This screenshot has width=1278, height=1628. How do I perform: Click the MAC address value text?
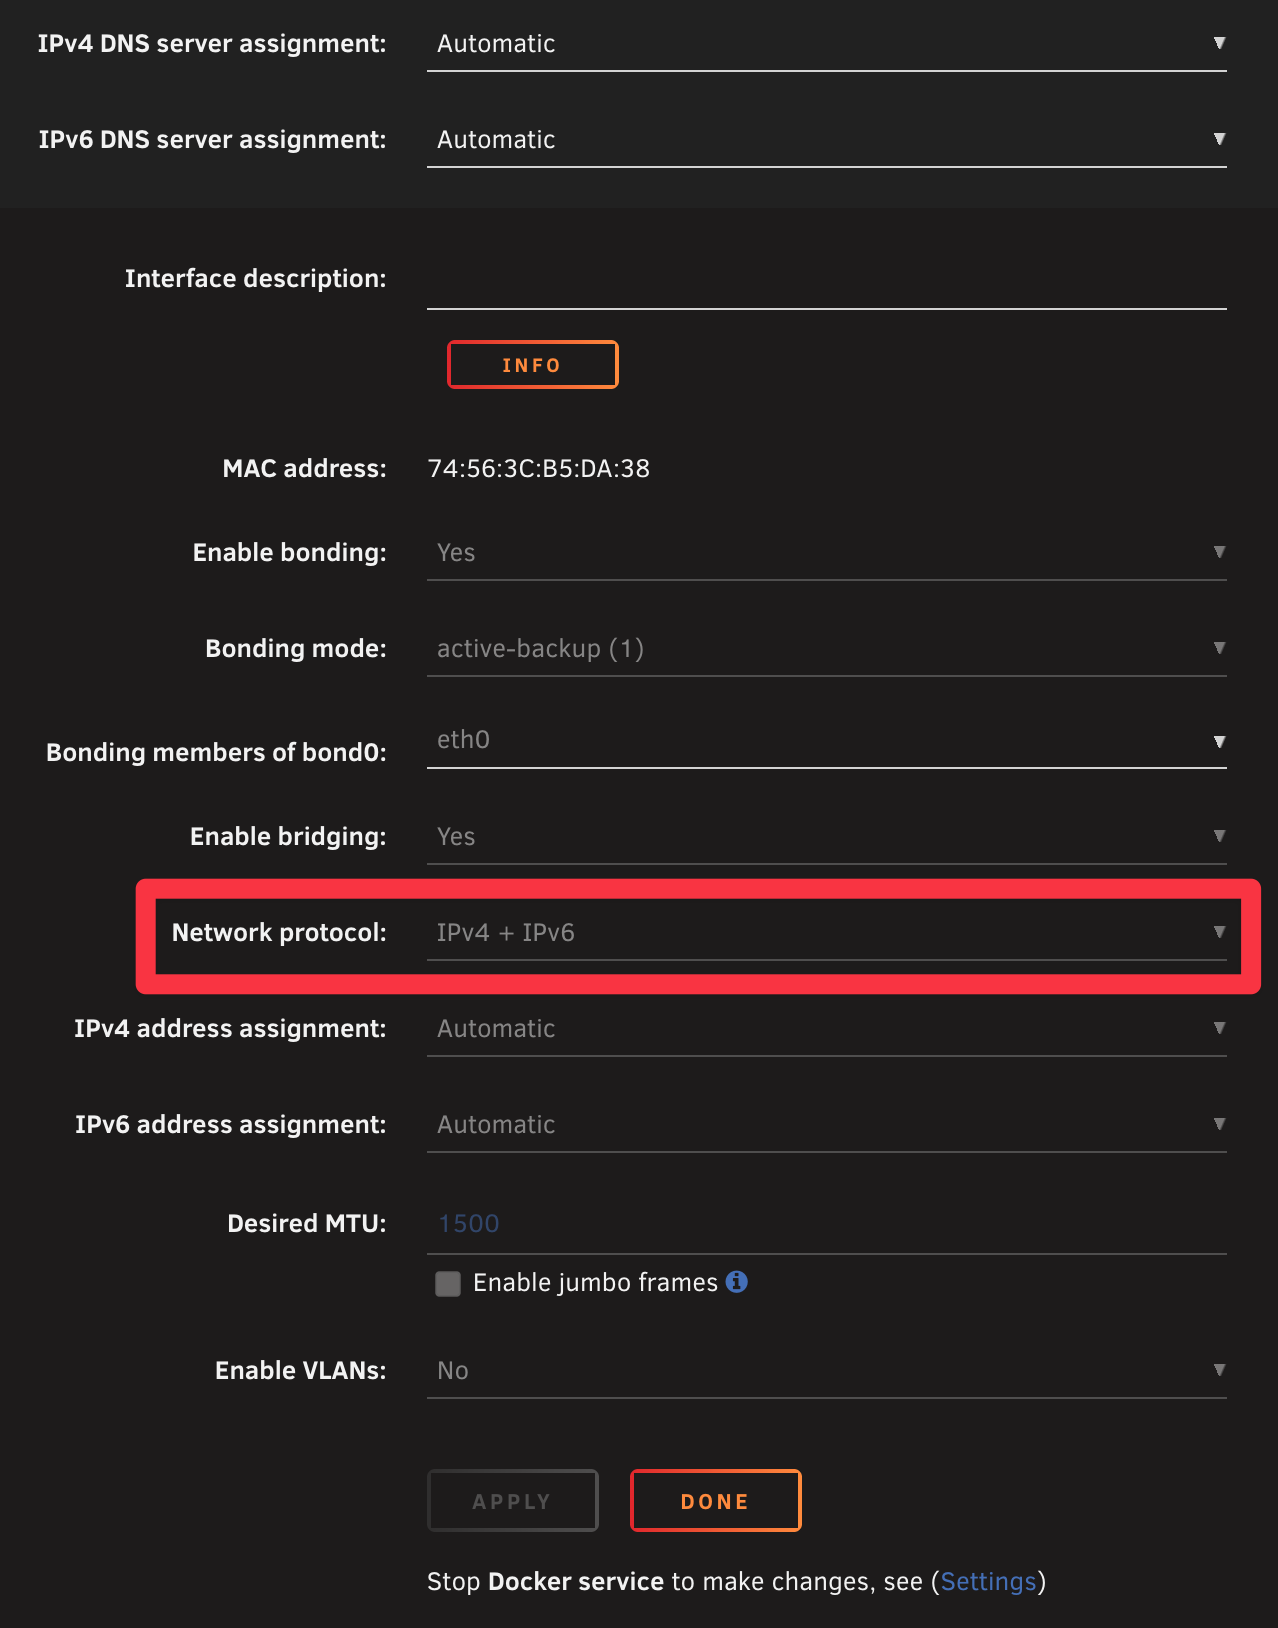[539, 469]
